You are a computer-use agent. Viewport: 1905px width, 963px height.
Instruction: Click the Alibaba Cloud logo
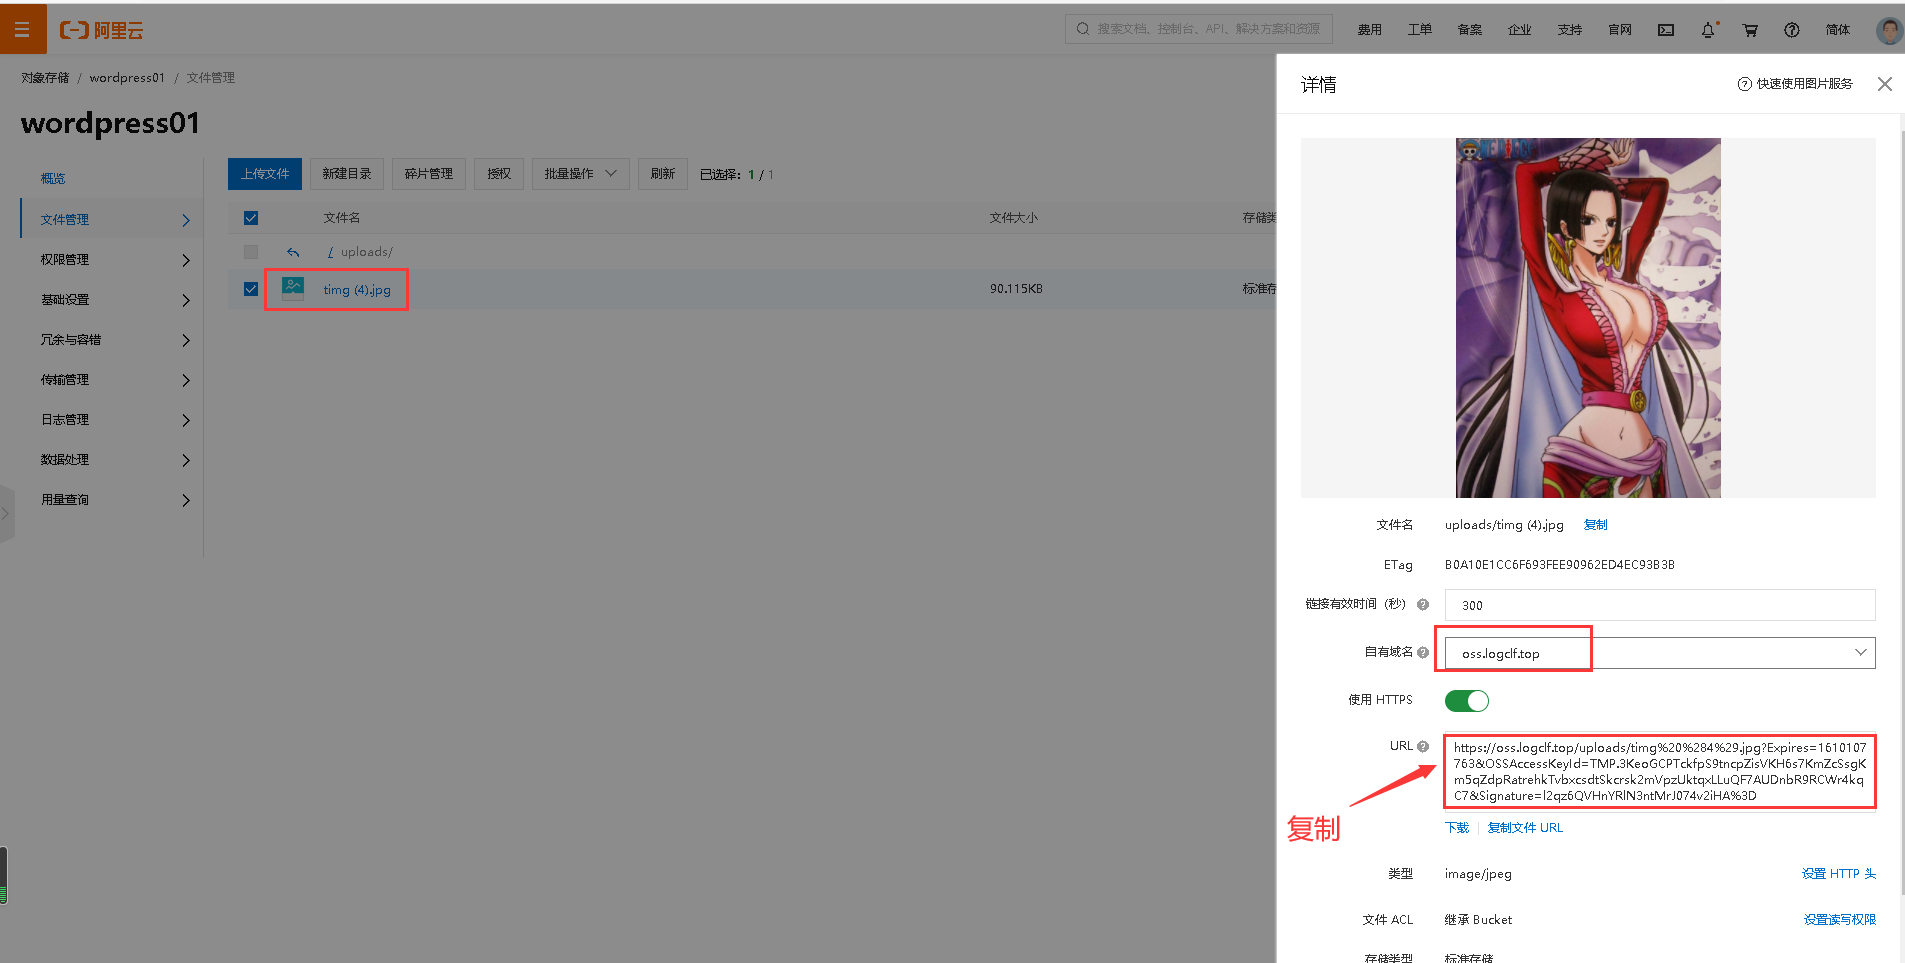coord(102,30)
